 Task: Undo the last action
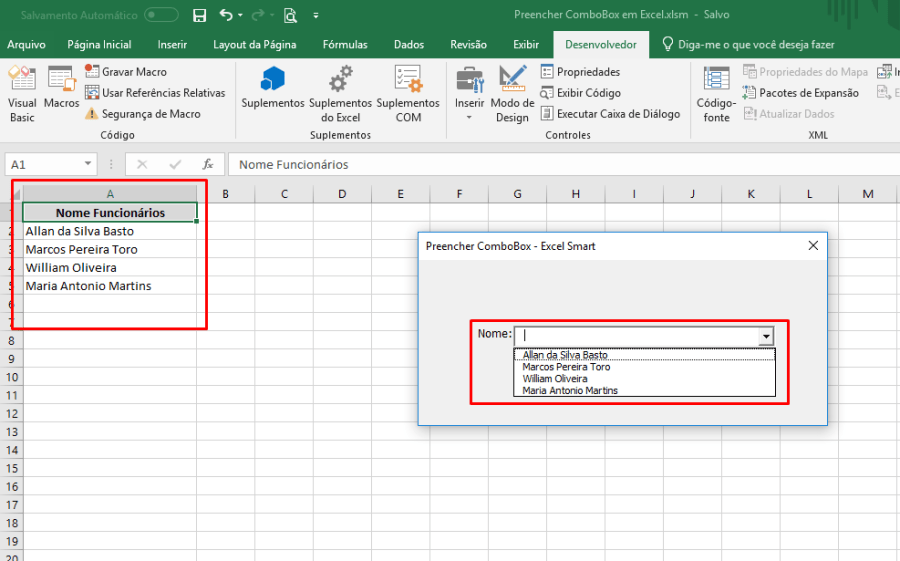click(226, 16)
